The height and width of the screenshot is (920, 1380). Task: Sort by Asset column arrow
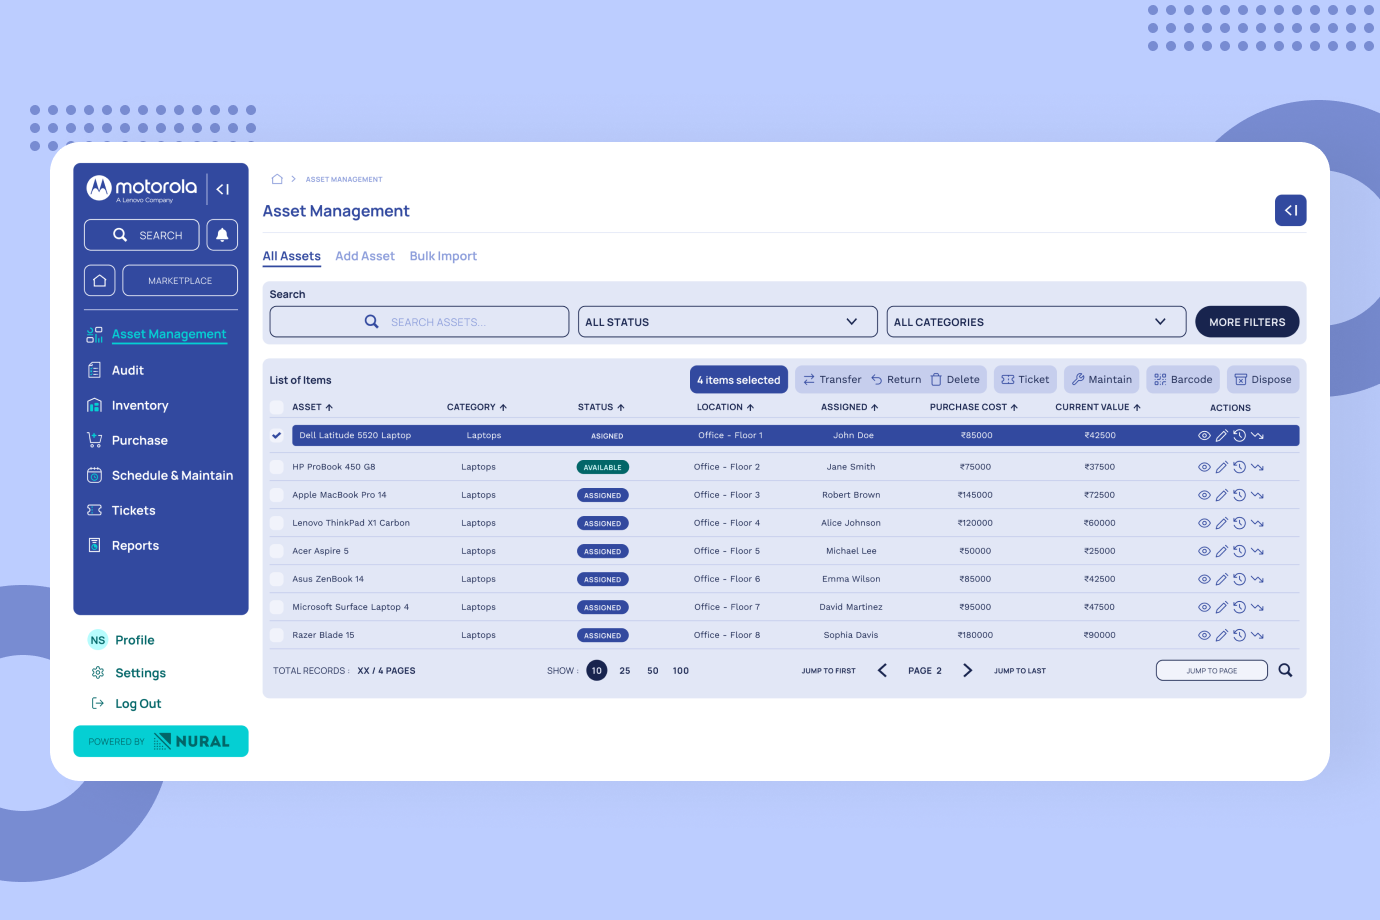(x=329, y=407)
